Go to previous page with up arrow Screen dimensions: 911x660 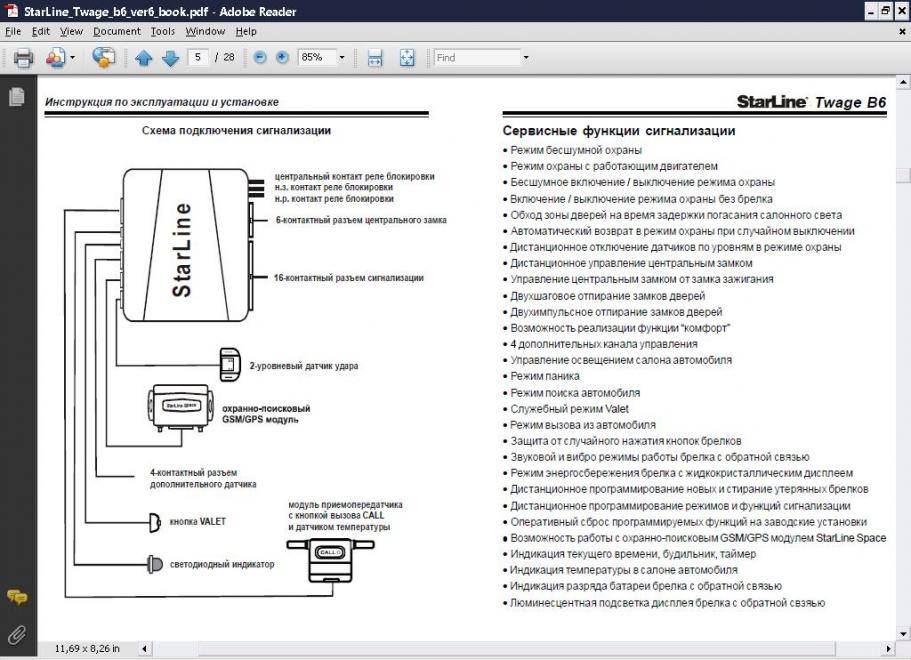click(x=144, y=58)
